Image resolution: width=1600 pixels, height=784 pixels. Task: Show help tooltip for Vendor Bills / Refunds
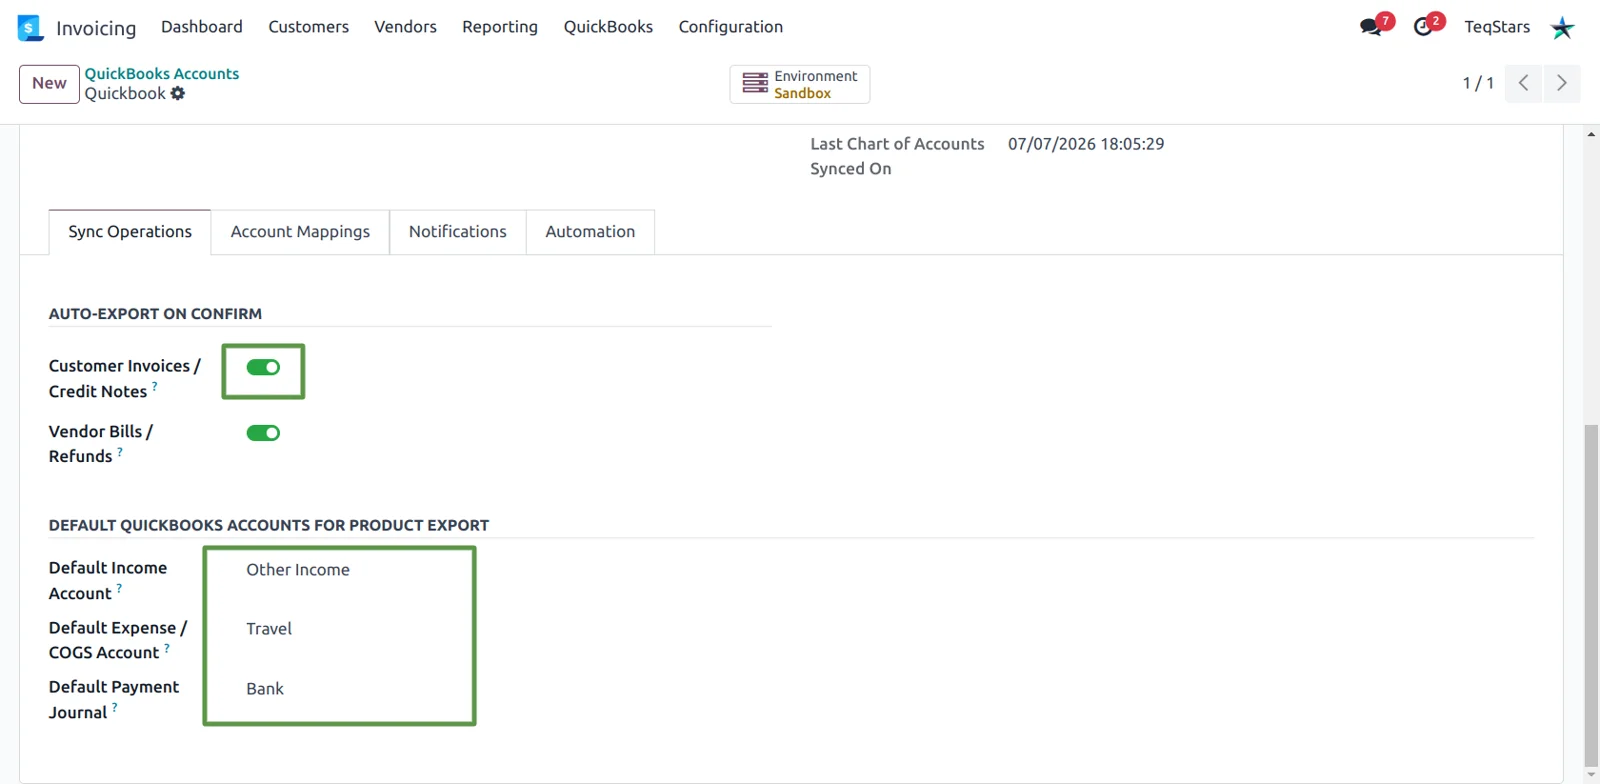click(120, 451)
